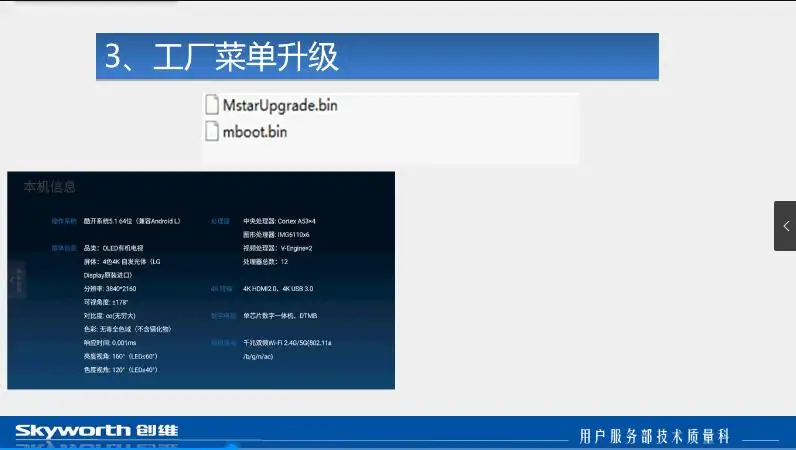This screenshot has height=450, width=796.
Task: Click the back tab on TV screen left edge
Action: click(17, 279)
